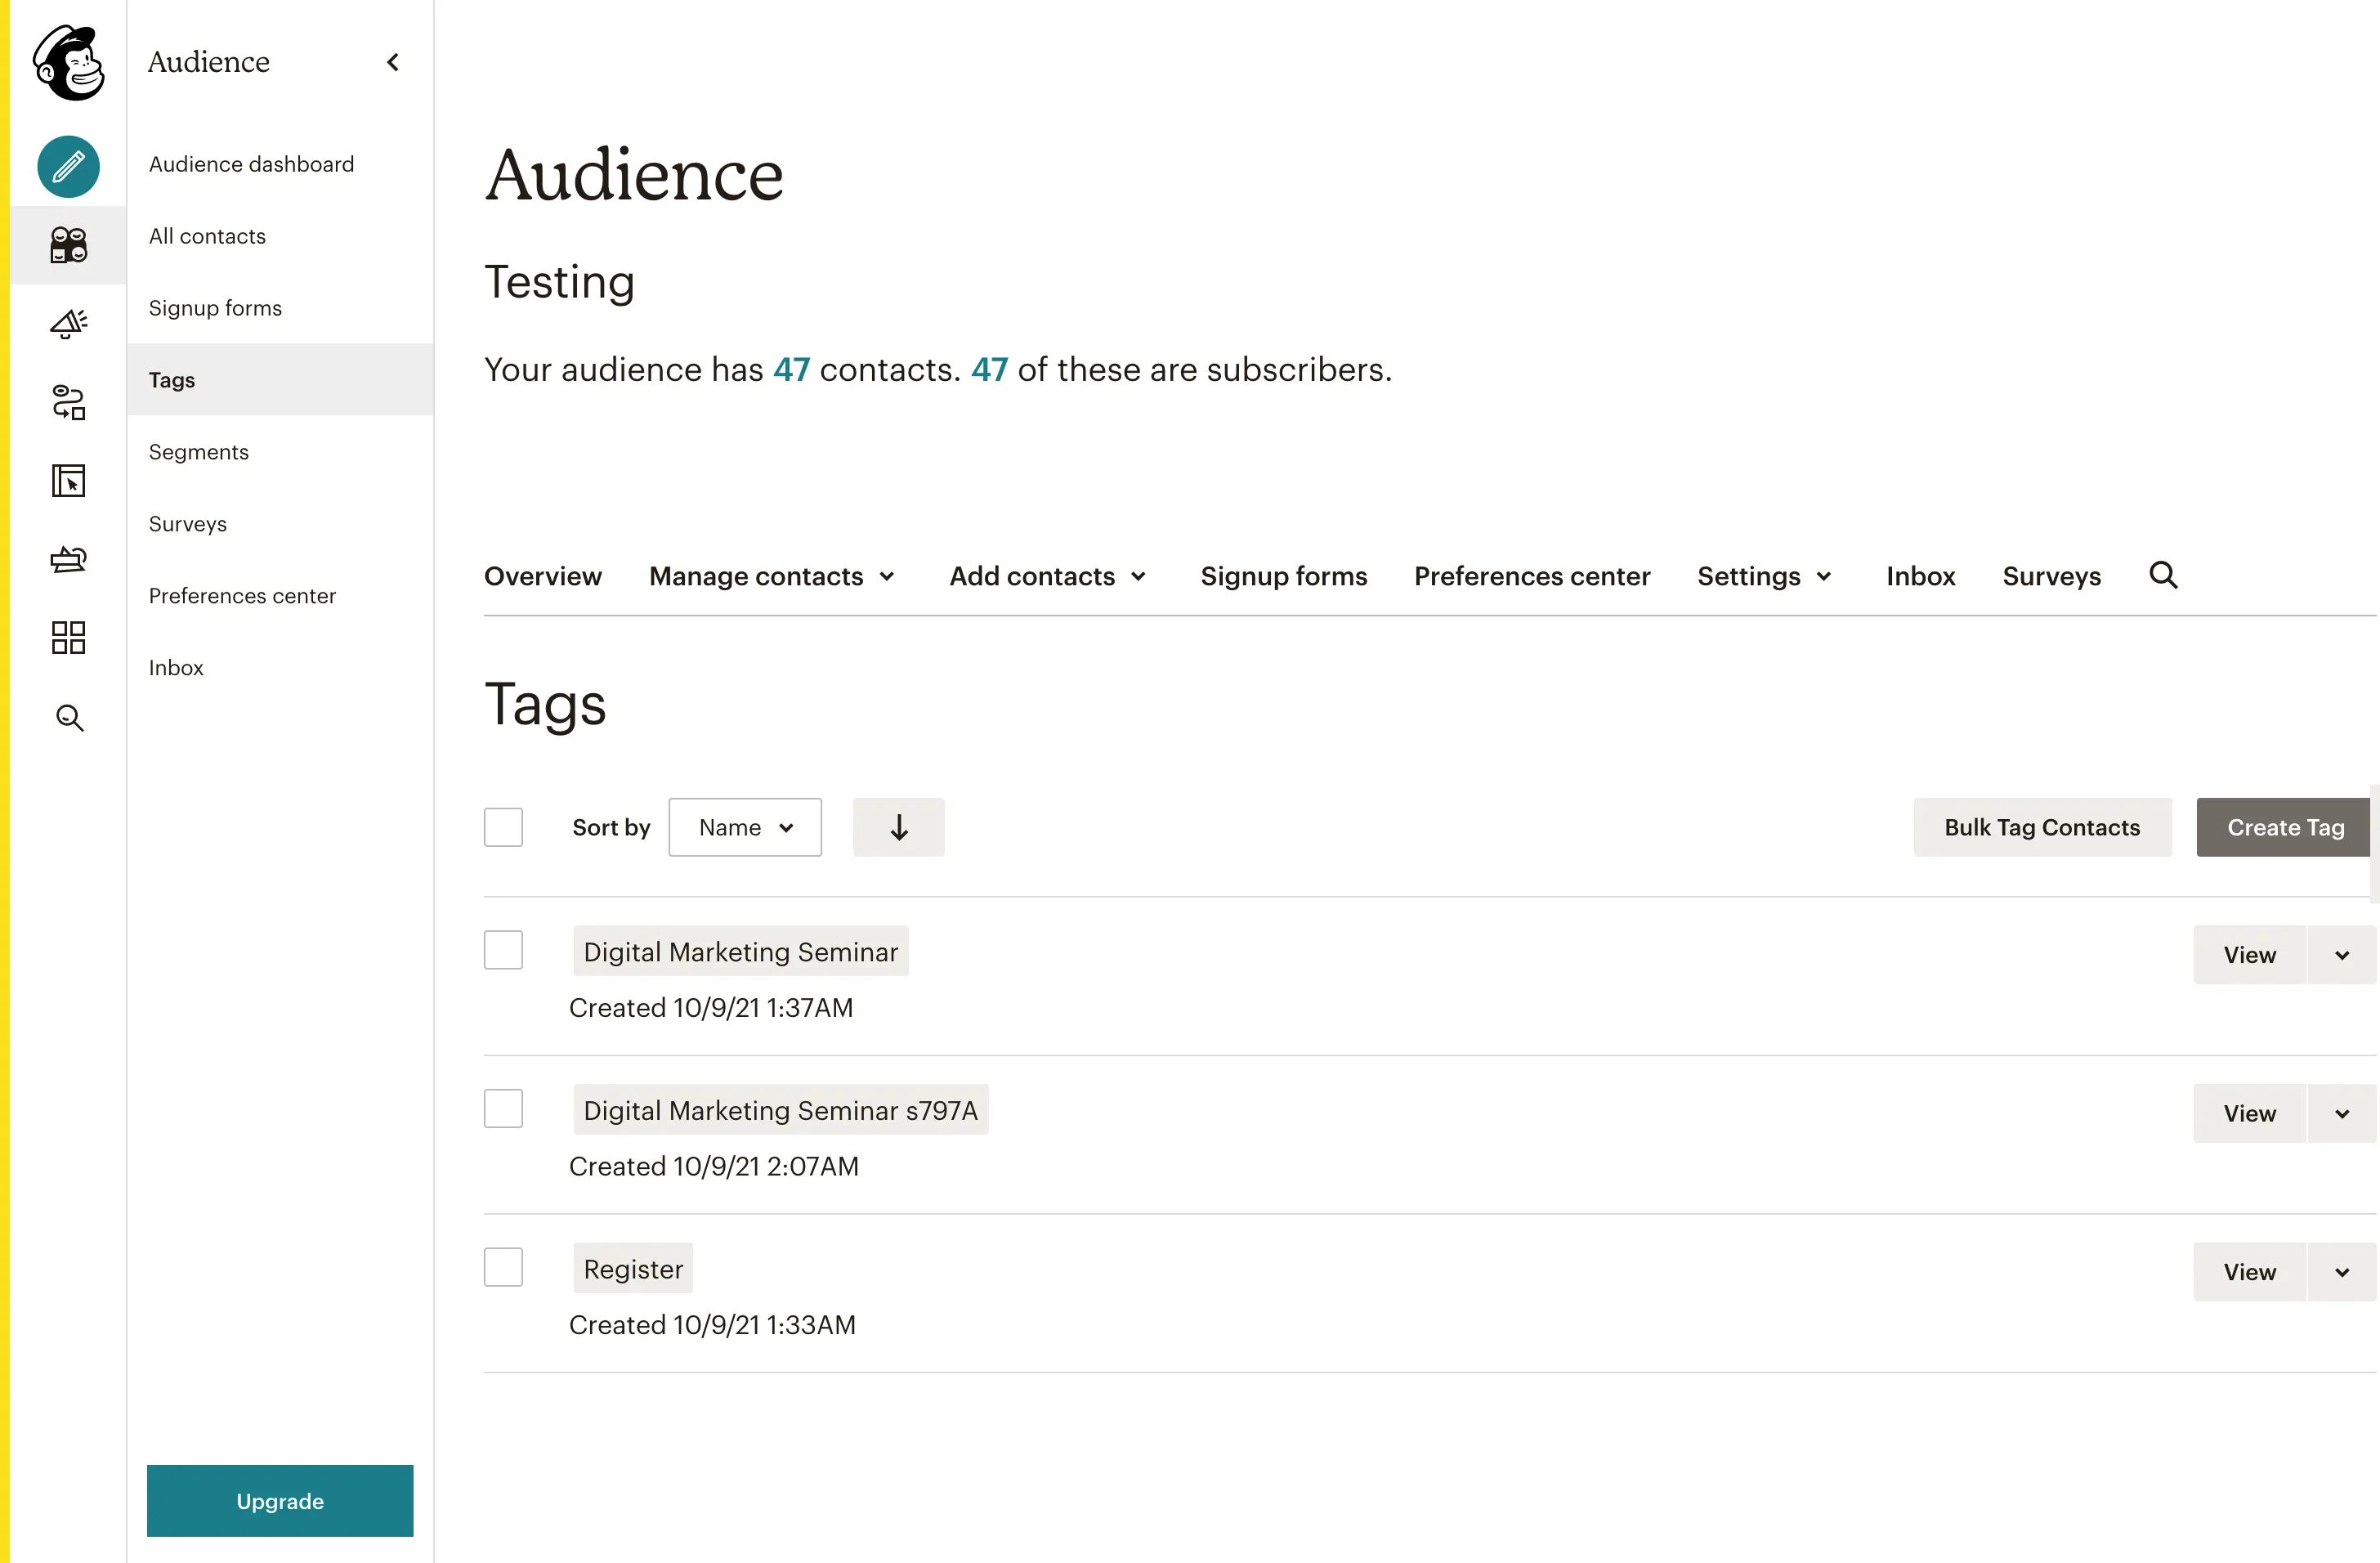Screen dimensions: 2380x1563
Task: Open the Automations journey icon
Action: pyautogui.click(x=68, y=402)
